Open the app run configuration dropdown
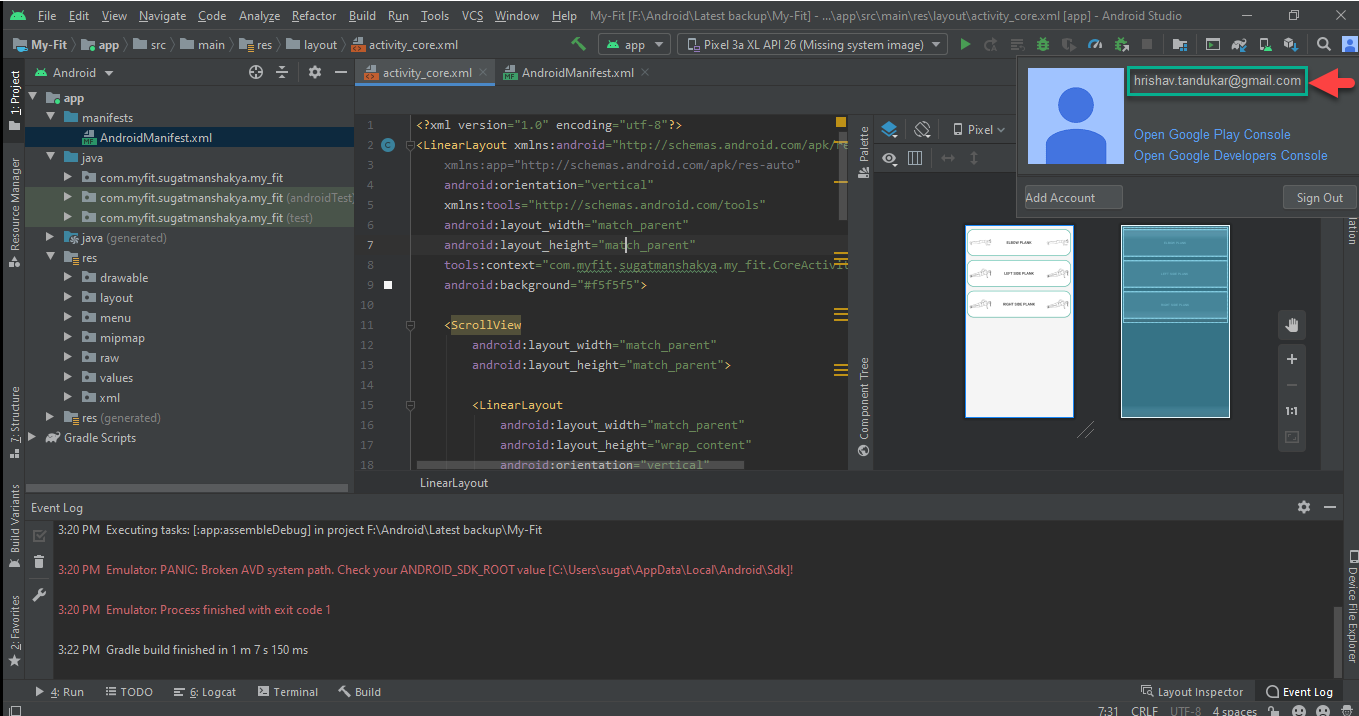This screenshot has height=716, width=1359. click(634, 44)
